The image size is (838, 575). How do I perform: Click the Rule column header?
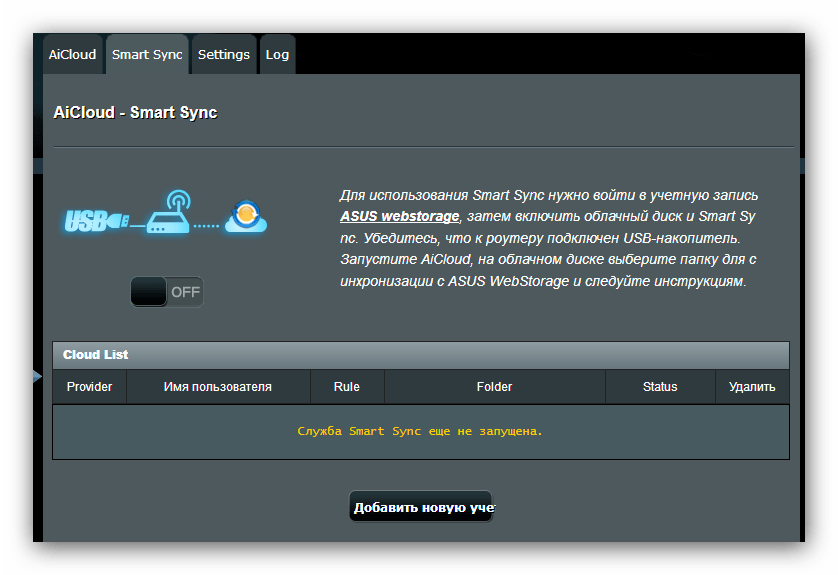click(347, 387)
